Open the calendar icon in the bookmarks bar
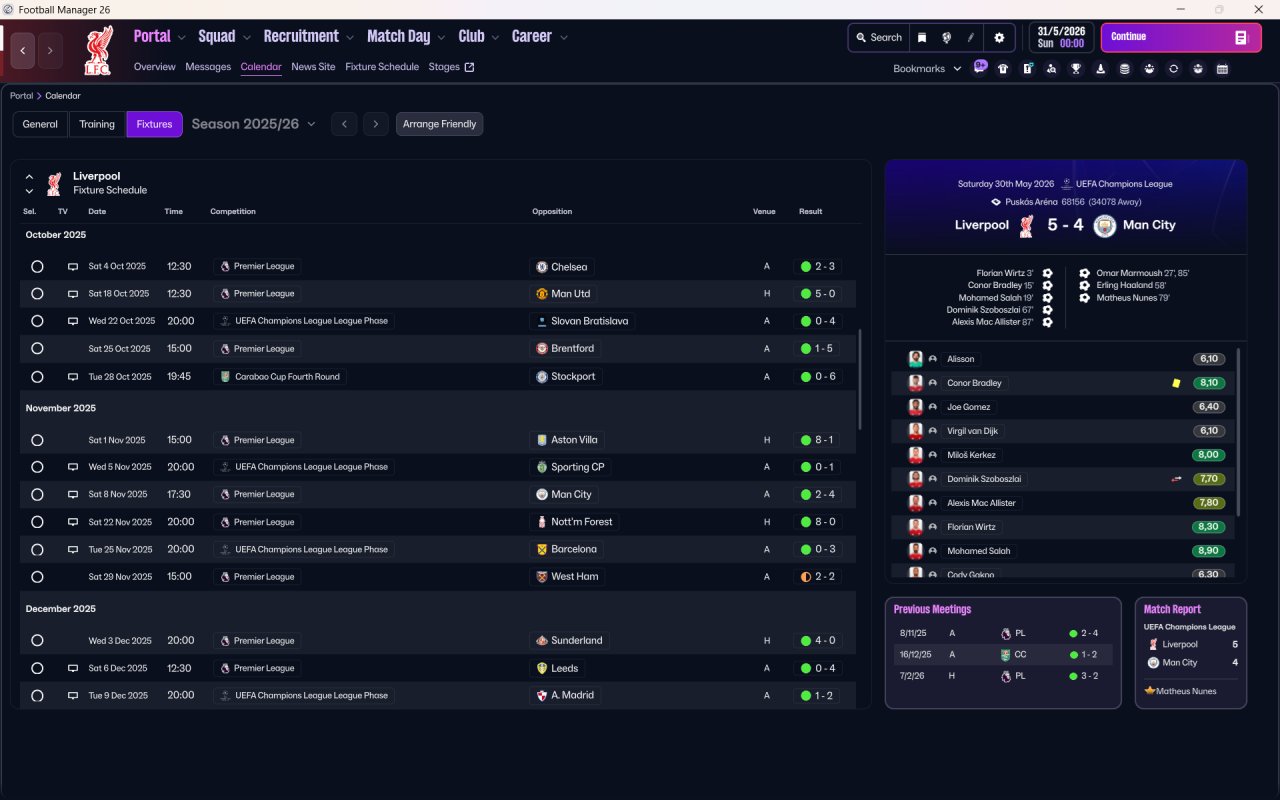 [x=1222, y=69]
